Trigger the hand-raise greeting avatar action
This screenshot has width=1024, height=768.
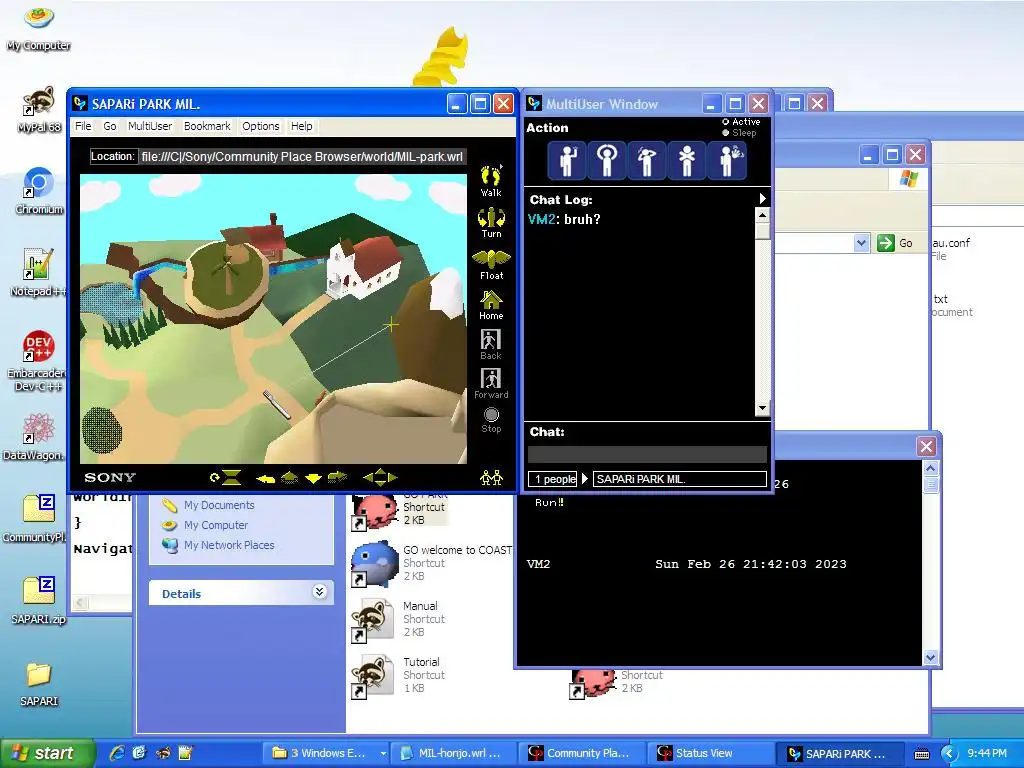click(567, 160)
